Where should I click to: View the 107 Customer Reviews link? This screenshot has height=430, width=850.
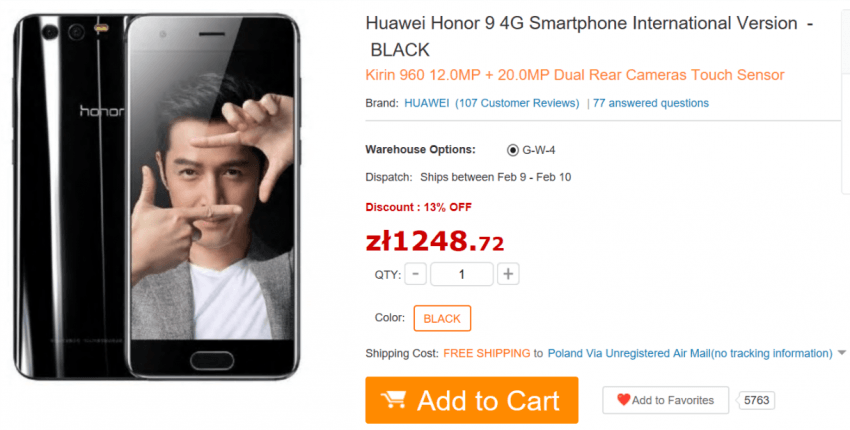[x=517, y=103]
